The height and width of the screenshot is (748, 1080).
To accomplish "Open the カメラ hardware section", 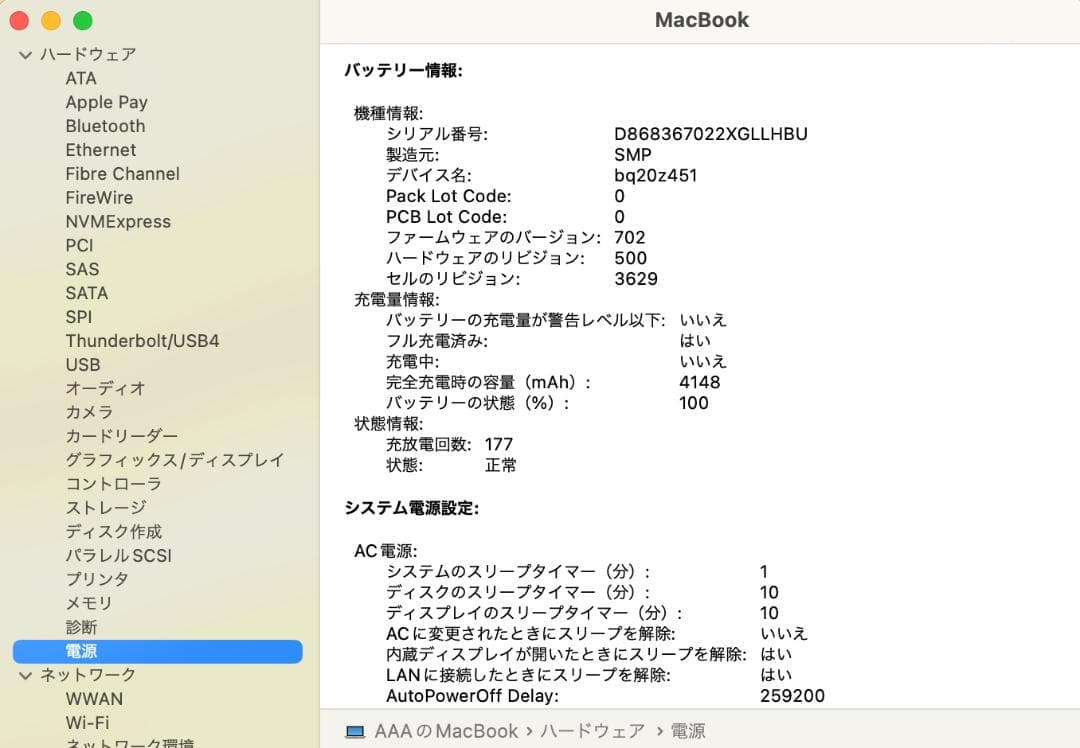I will coord(88,412).
